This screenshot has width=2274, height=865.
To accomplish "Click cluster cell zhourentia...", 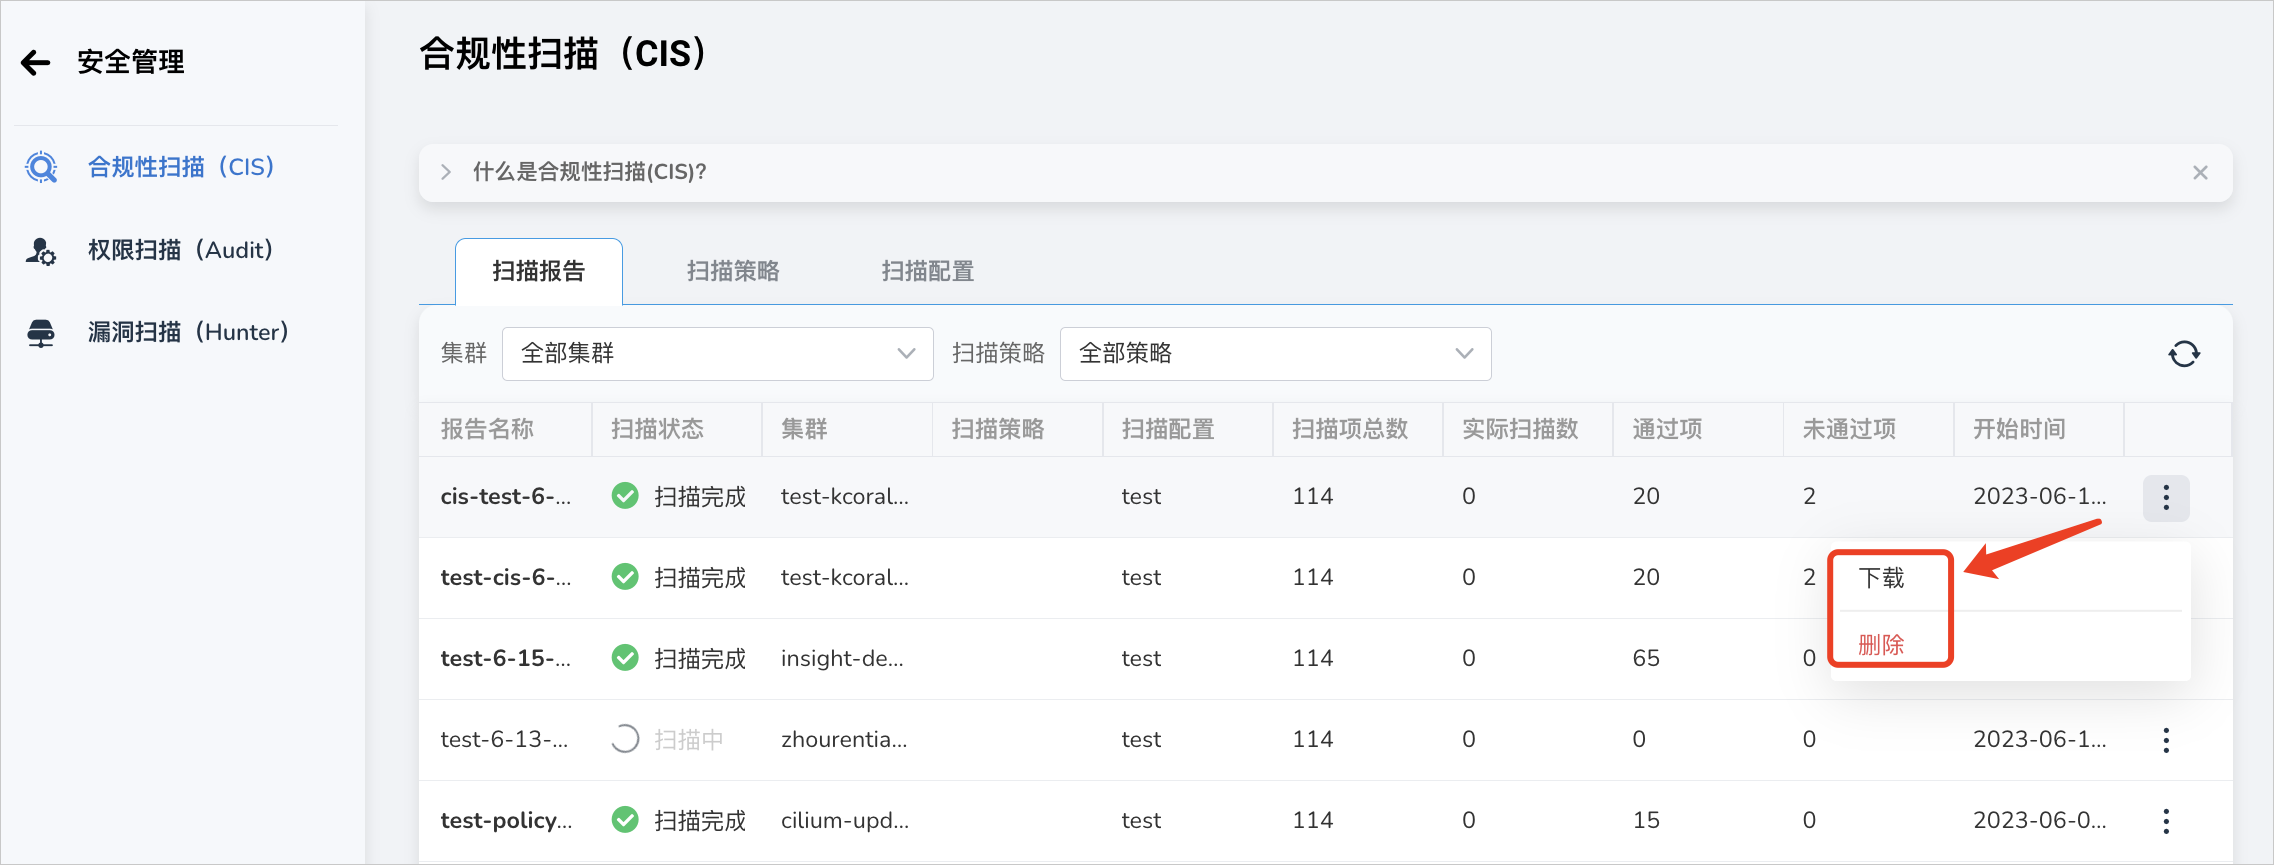I will coord(844,739).
